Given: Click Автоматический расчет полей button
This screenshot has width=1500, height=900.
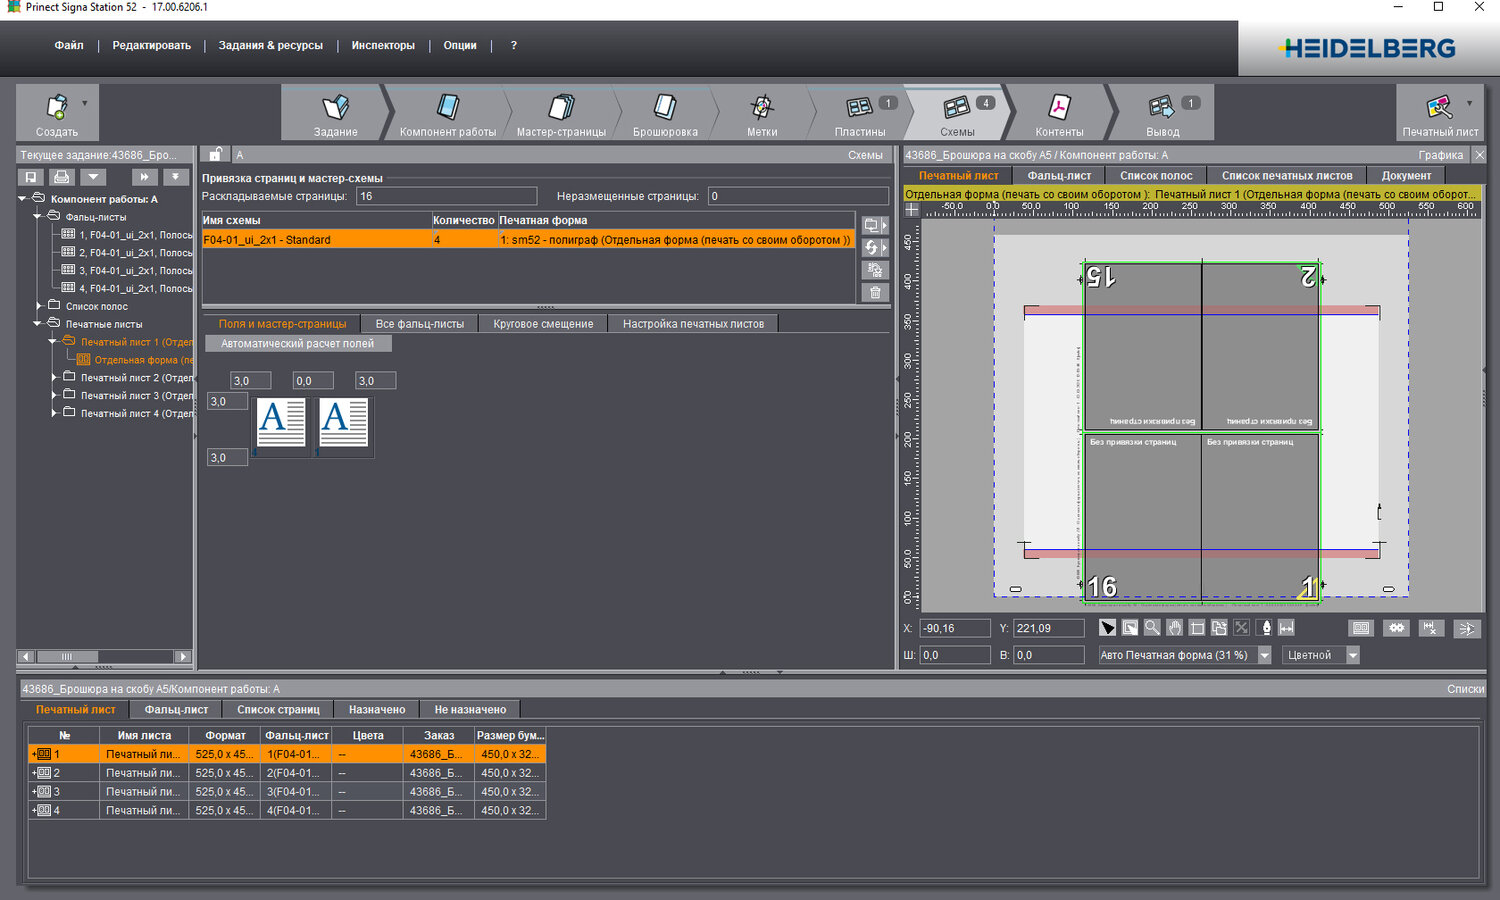Looking at the screenshot, I should tap(297, 344).
